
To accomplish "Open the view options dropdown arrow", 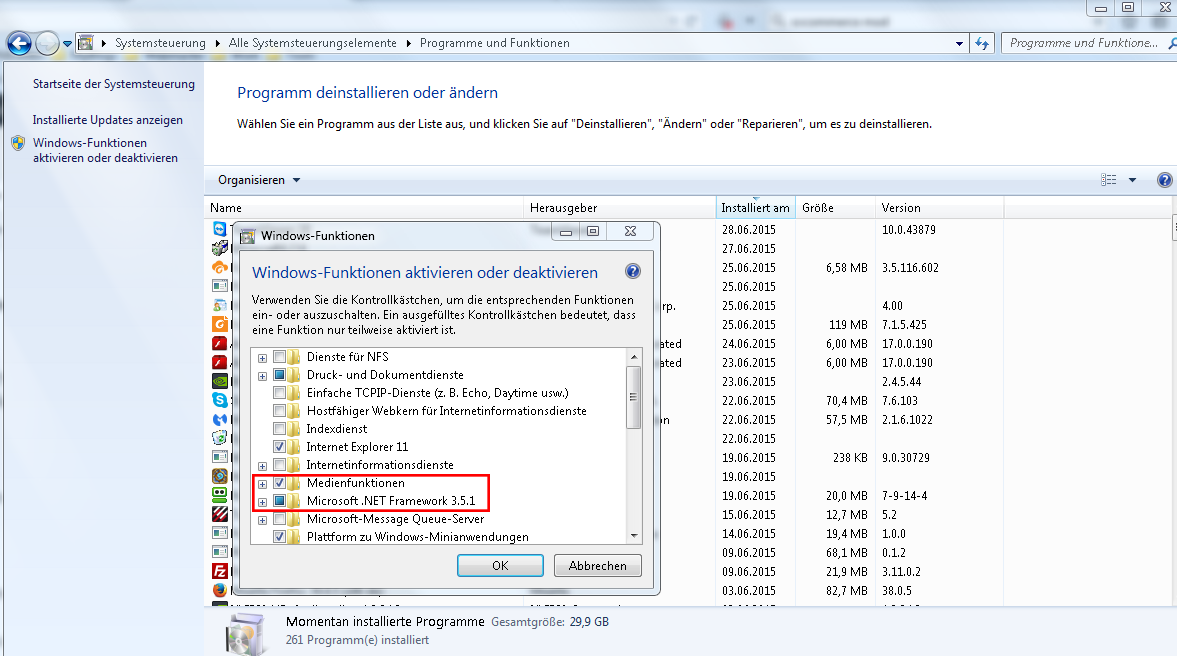I will [1132, 180].
